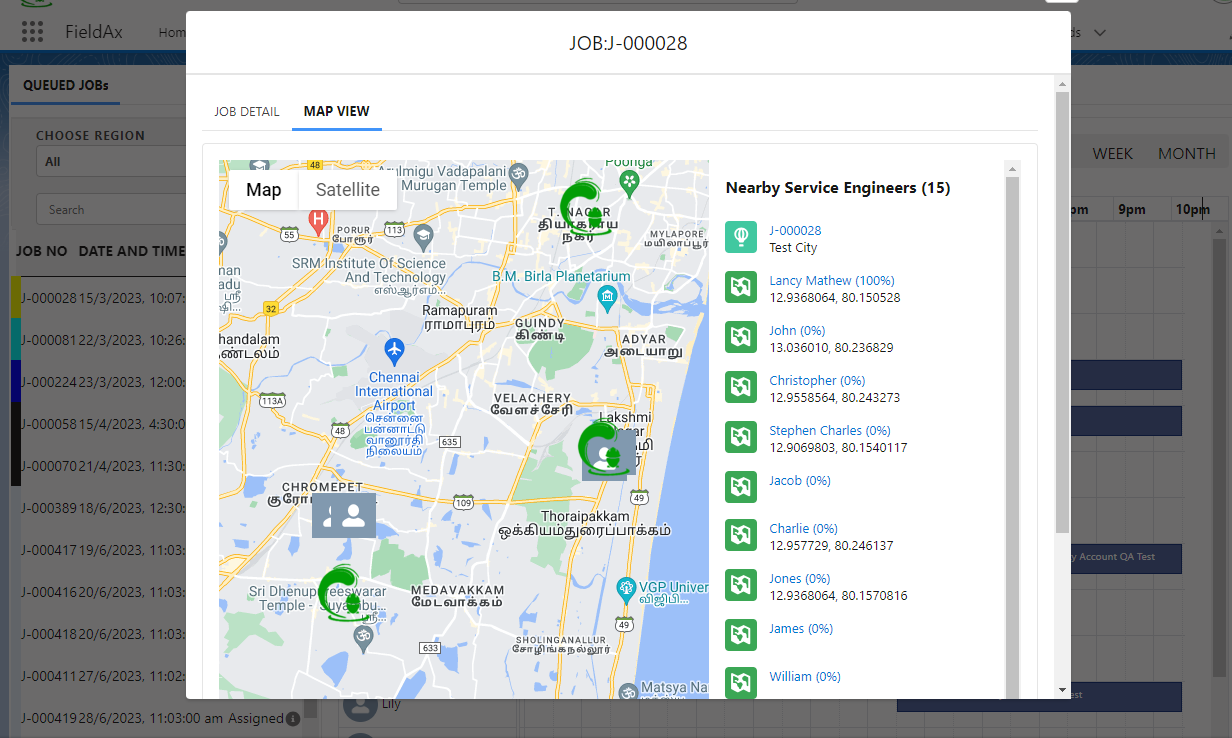Click the J-000028 job pin icon
1232x738 pixels.
click(x=741, y=237)
